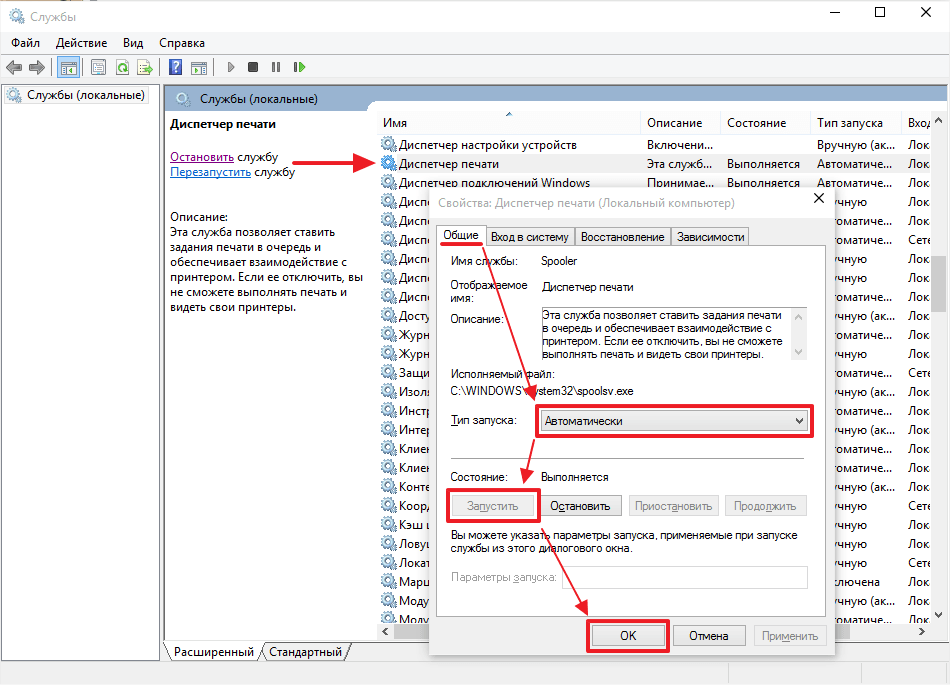The height and width of the screenshot is (685, 950).
Task: Click the Службы gear icon in title bar
Action: coord(16,16)
